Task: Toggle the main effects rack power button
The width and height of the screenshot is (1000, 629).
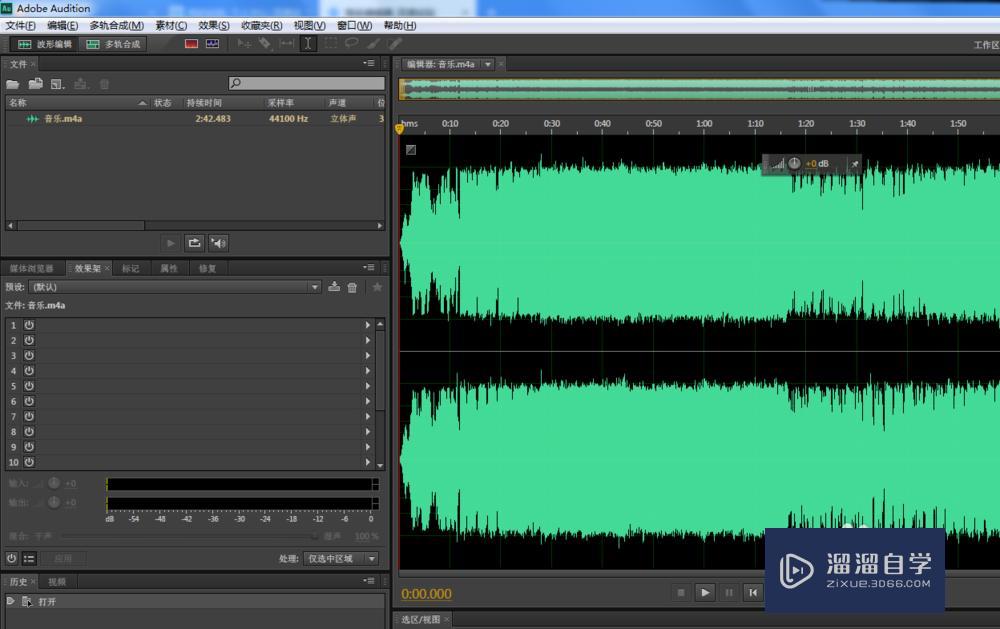Action: [x=11, y=559]
